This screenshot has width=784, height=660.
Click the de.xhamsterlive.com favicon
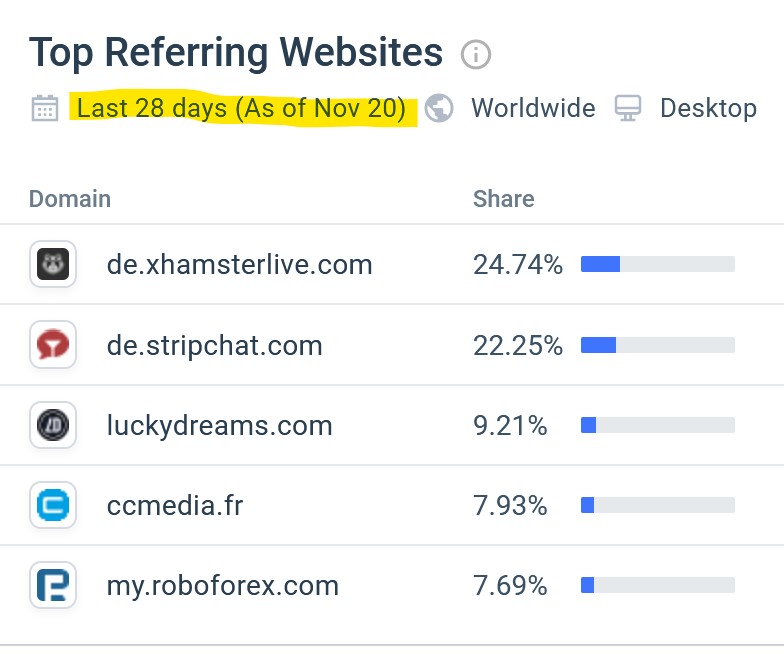click(x=53, y=264)
